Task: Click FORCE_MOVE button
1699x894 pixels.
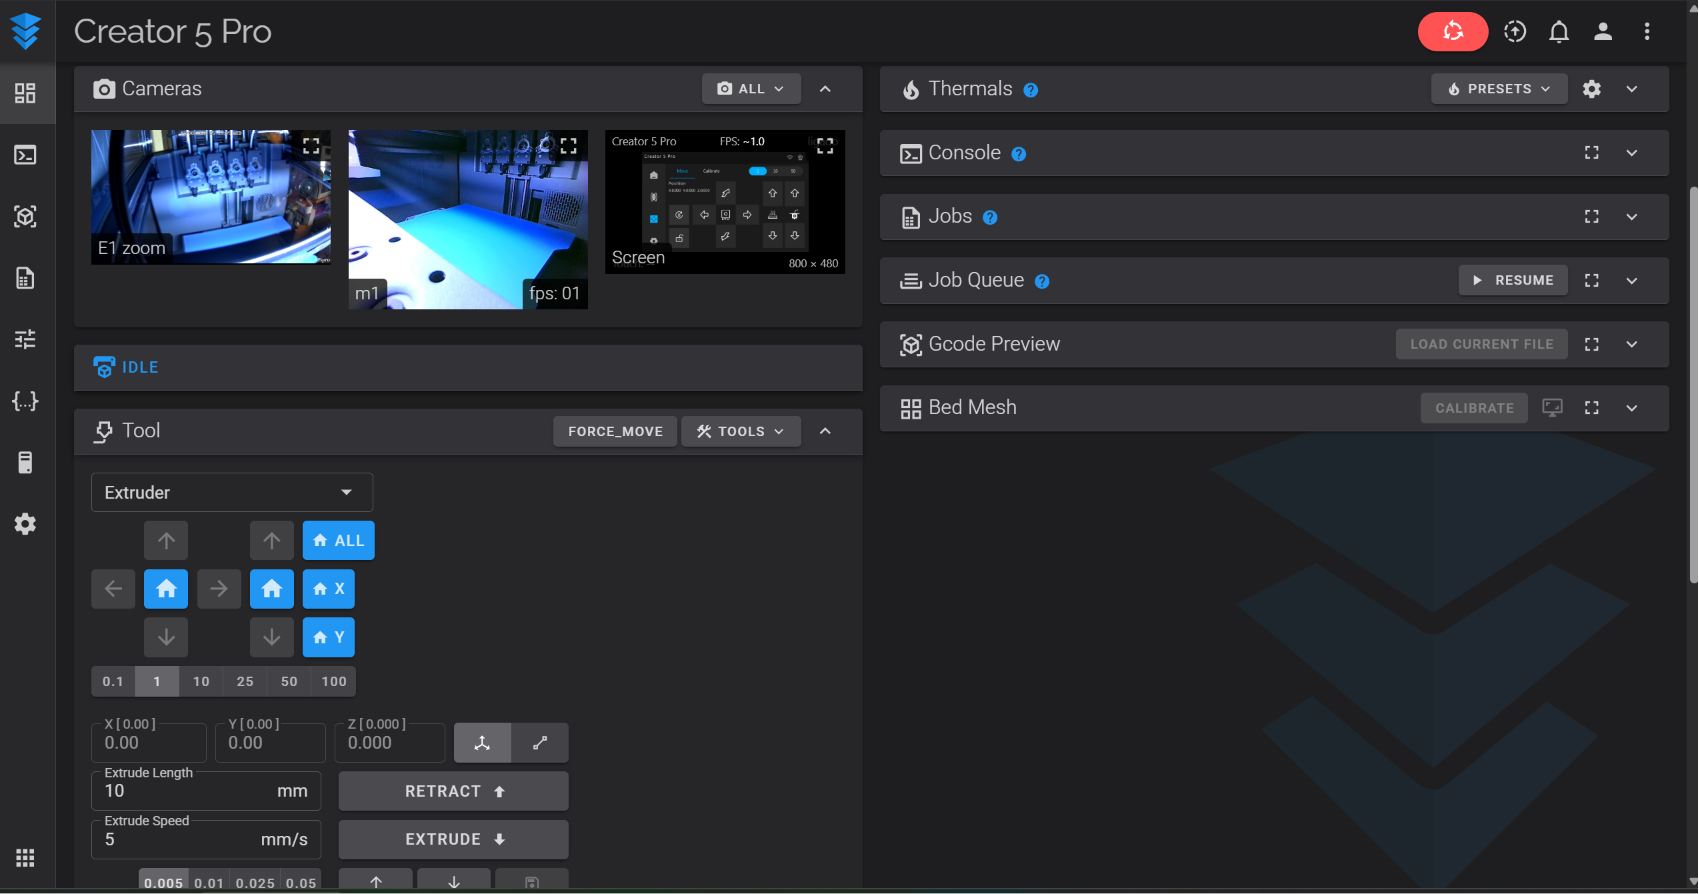Action: 615,432
